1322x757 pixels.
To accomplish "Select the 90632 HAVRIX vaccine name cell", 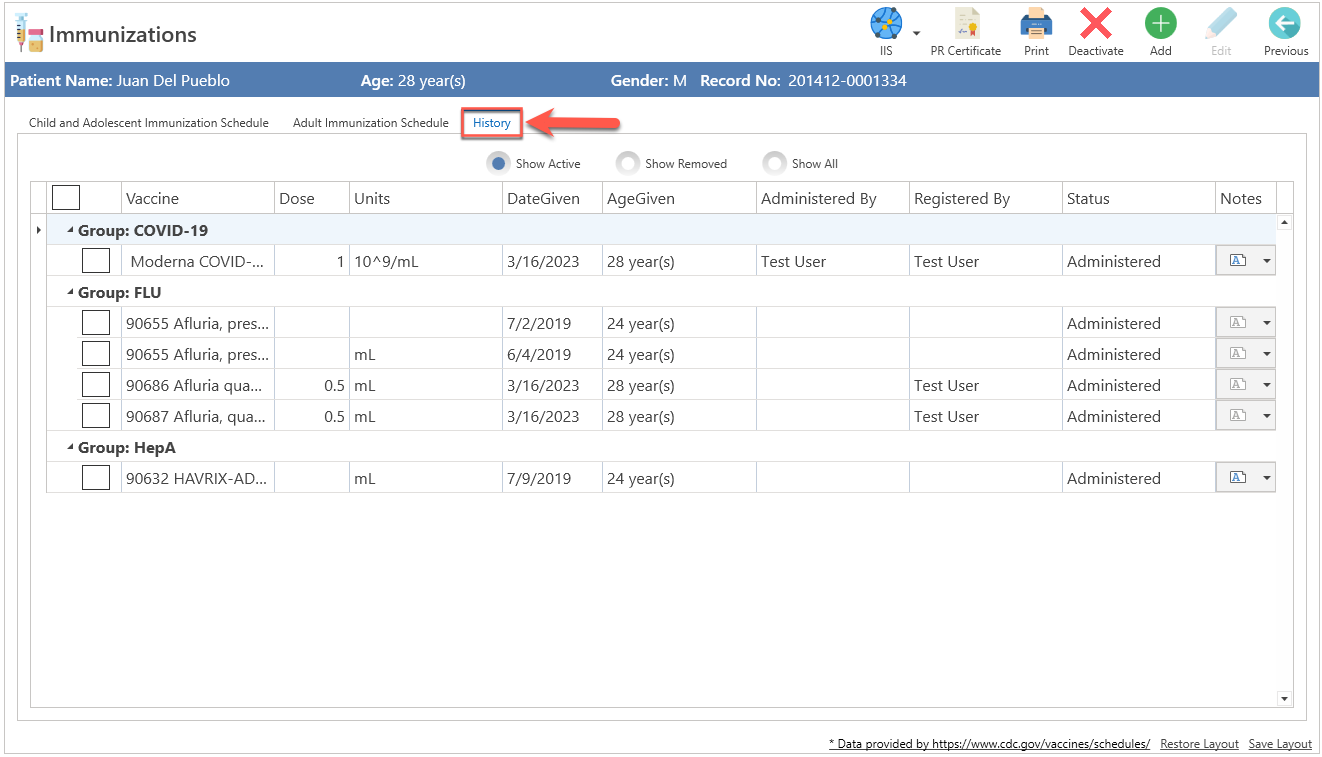I will tap(198, 478).
